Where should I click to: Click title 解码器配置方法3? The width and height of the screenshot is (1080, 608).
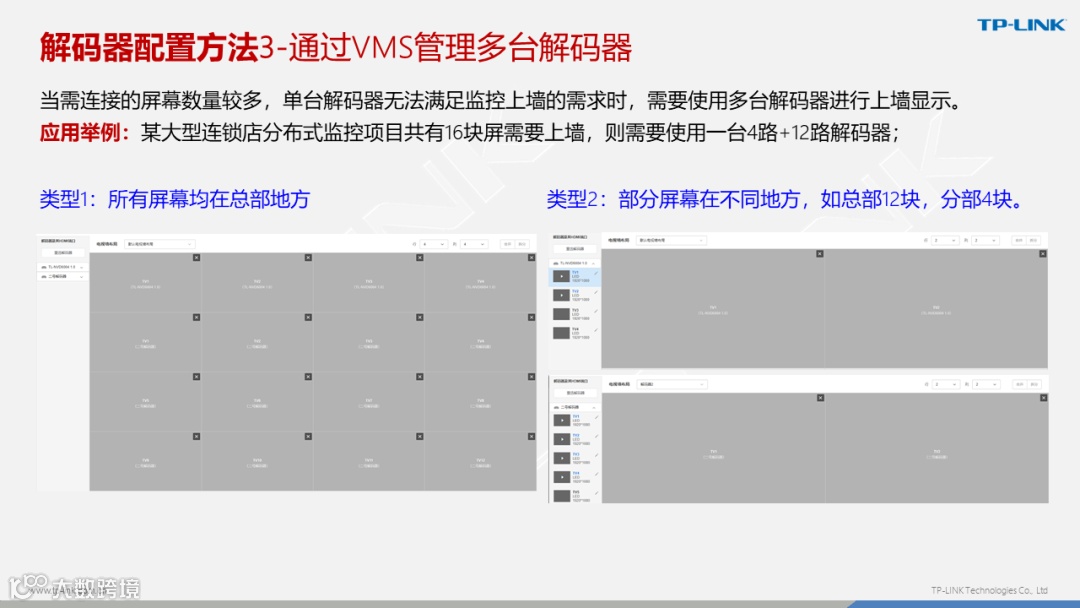[158, 48]
